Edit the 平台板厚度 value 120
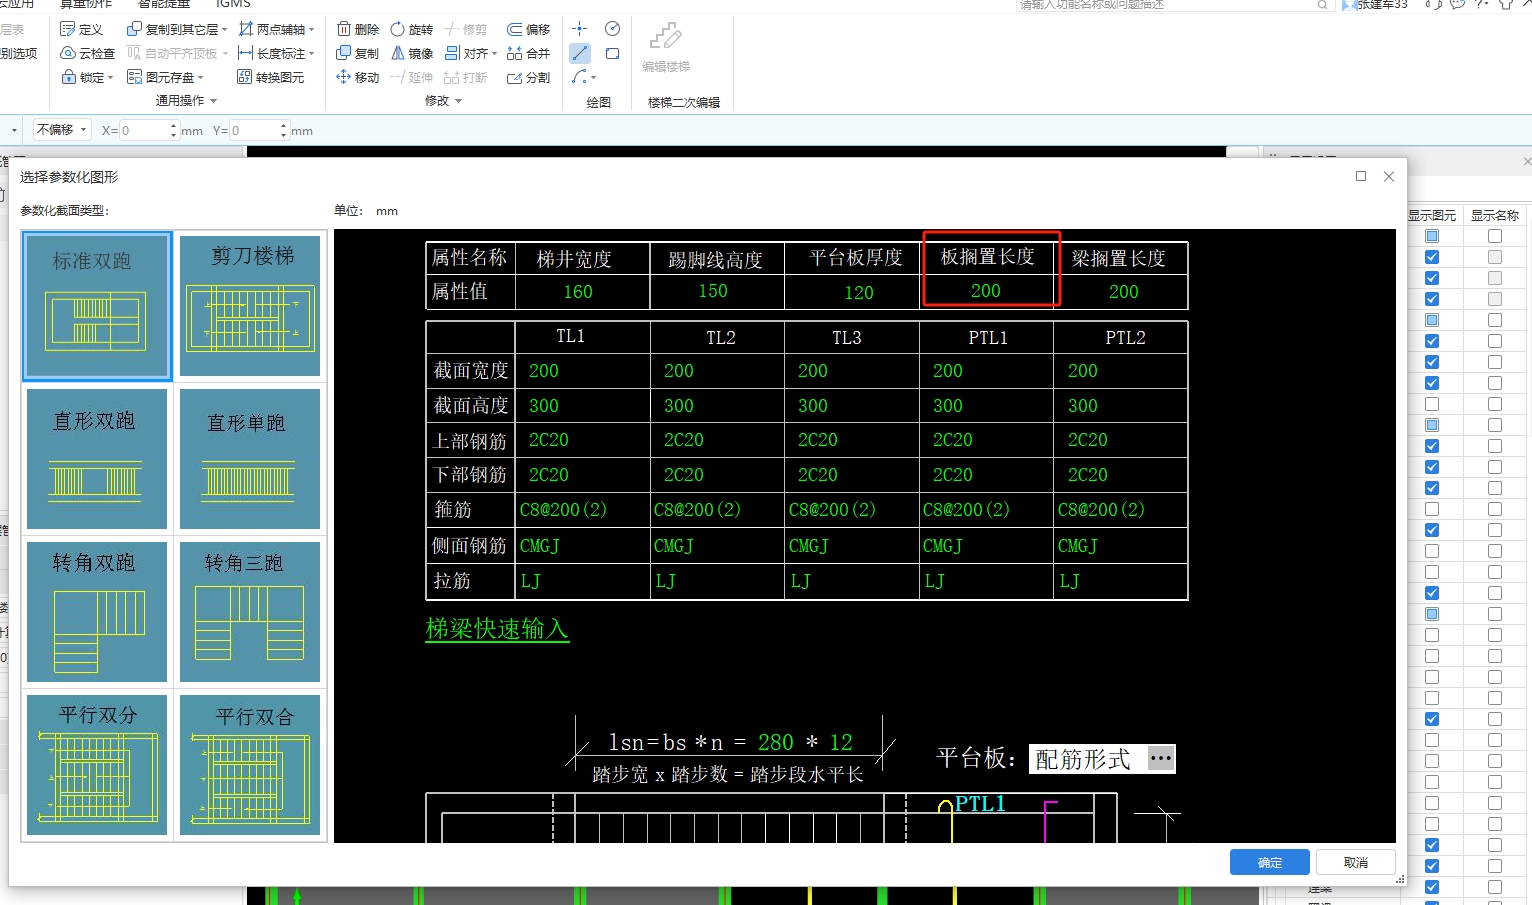This screenshot has width=1532, height=905. 859,292
